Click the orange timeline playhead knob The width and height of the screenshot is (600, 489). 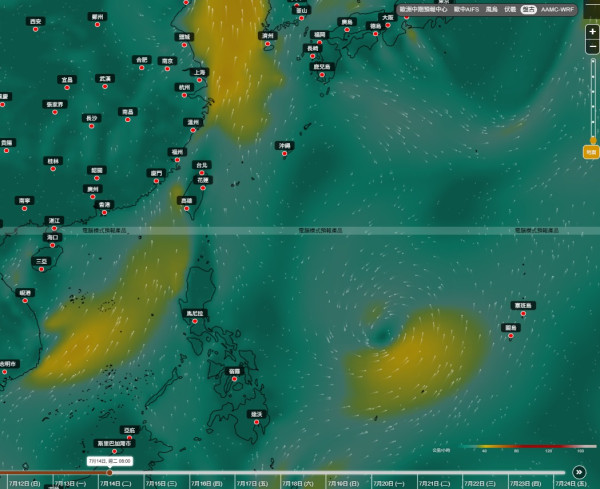click(x=109, y=473)
